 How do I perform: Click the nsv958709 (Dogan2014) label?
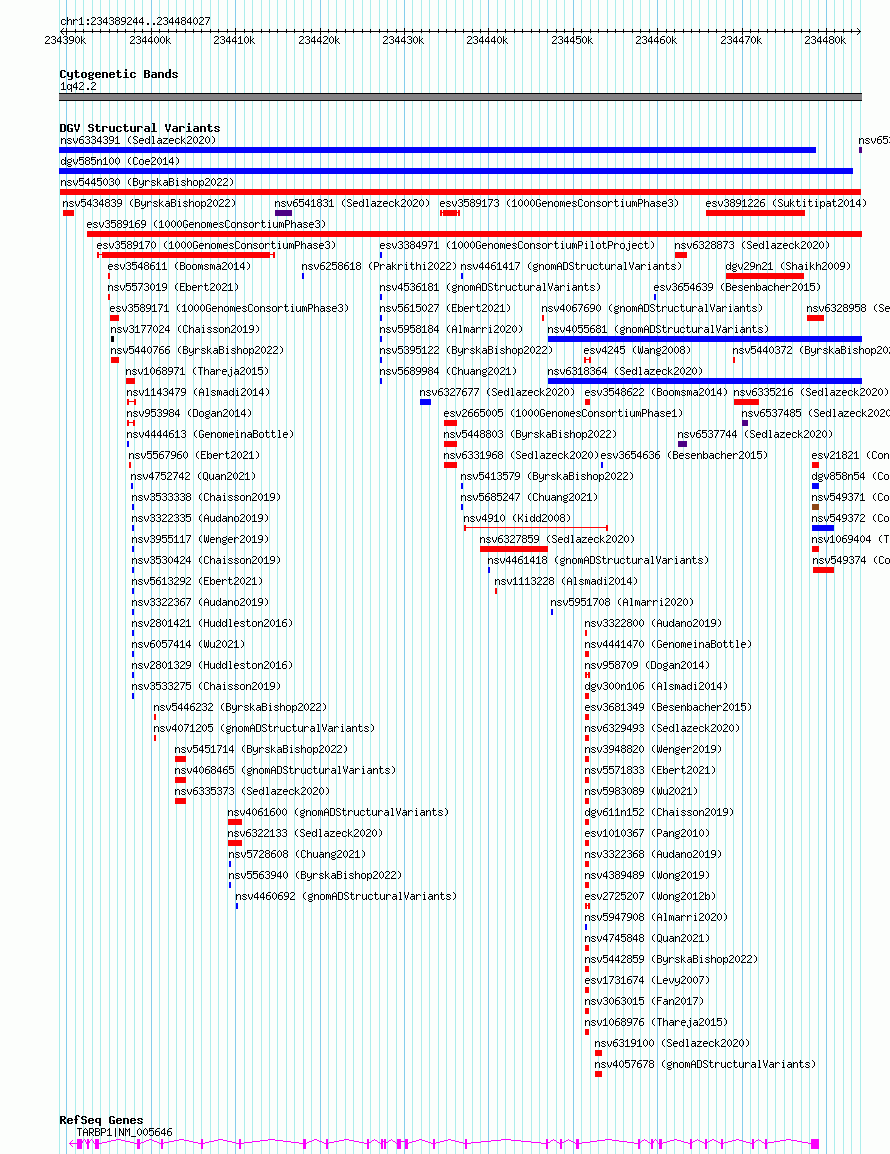(648, 665)
